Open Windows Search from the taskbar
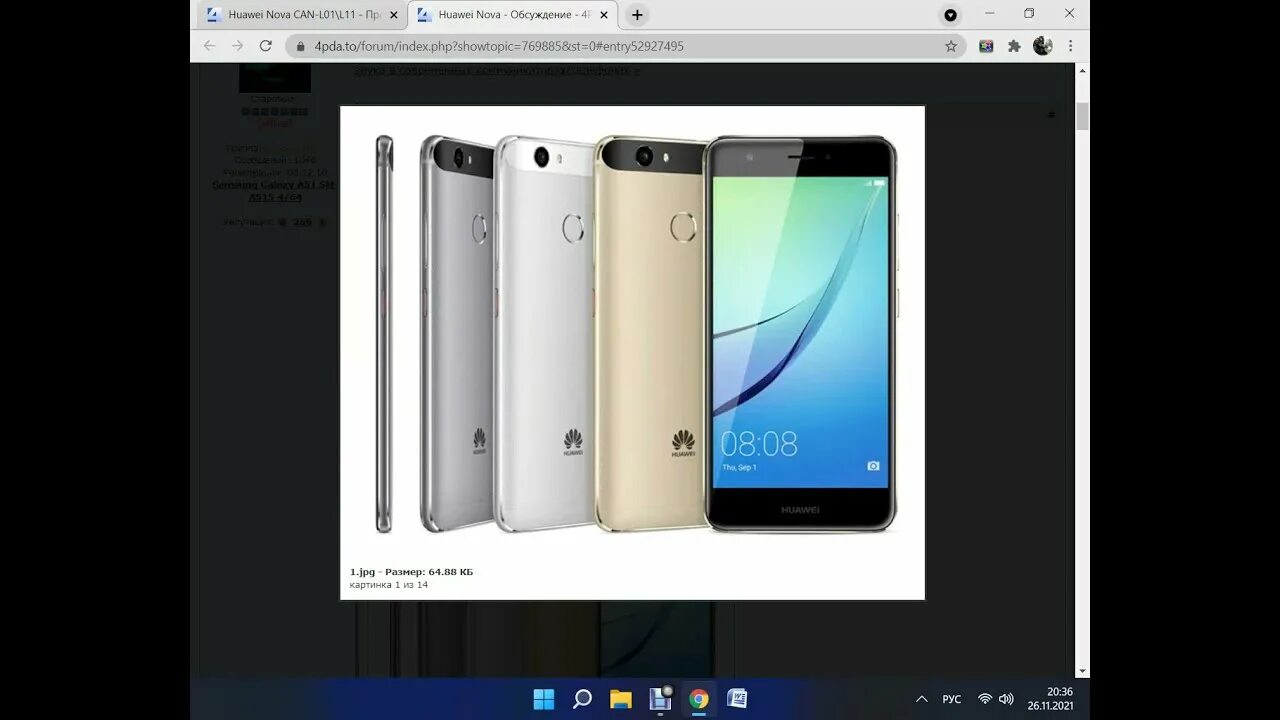Image resolution: width=1280 pixels, height=720 pixels. click(582, 699)
